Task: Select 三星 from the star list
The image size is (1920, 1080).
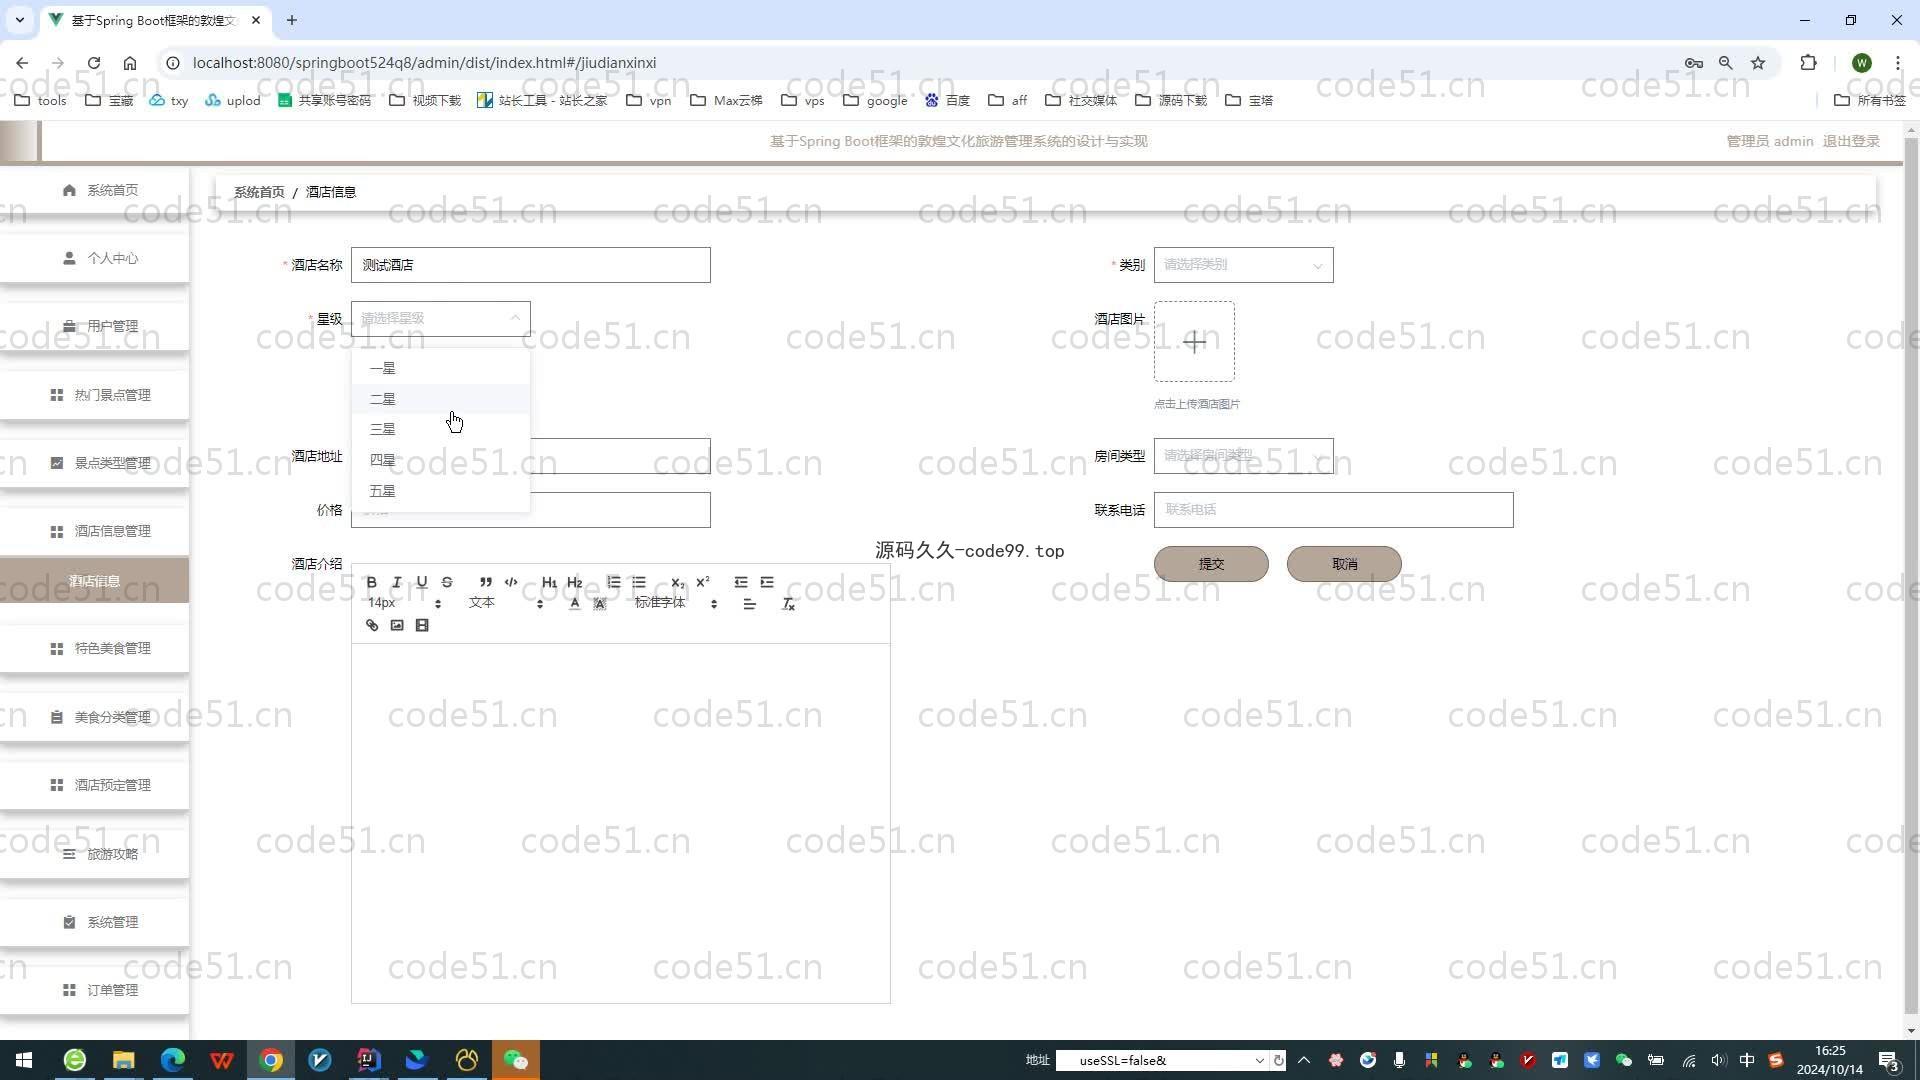Action: [x=440, y=429]
